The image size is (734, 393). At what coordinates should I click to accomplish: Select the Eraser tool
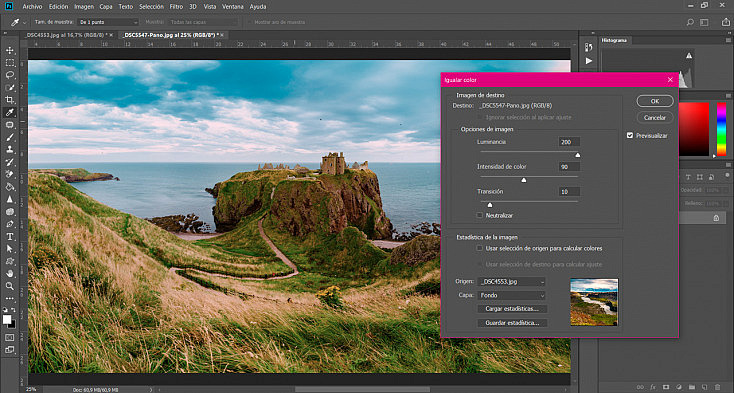click(x=9, y=175)
